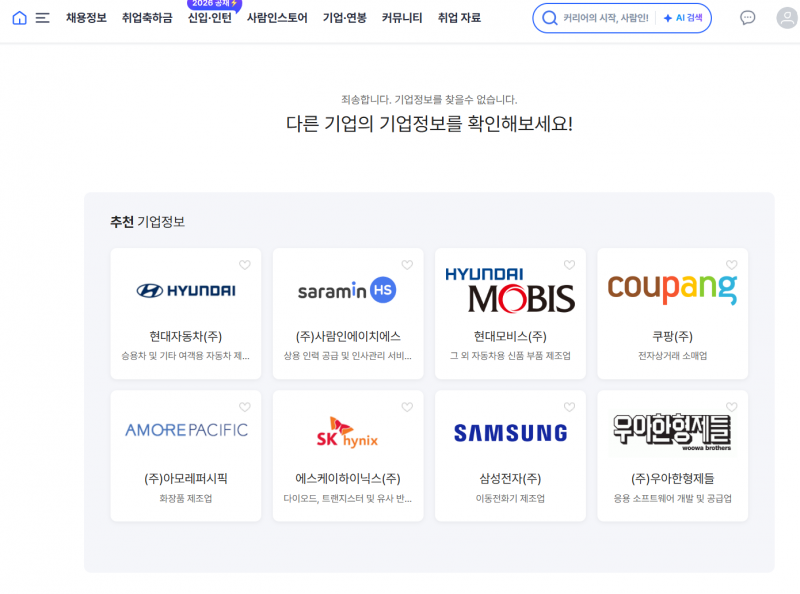Toggle the heart on the 쿠팡 card
Viewport: 800px width, 594px height.
731,265
